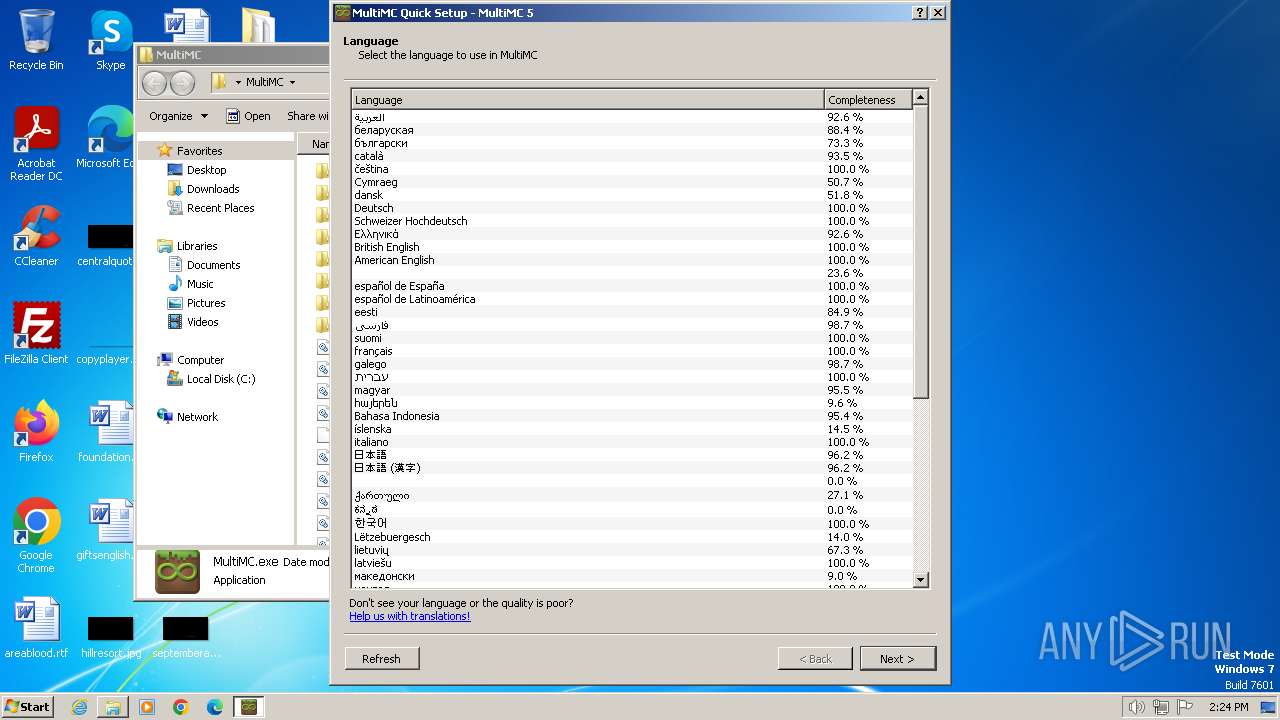Launch Google Chrome from desktop
This screenshot has width=1280, height=720.
click(36, 536)
